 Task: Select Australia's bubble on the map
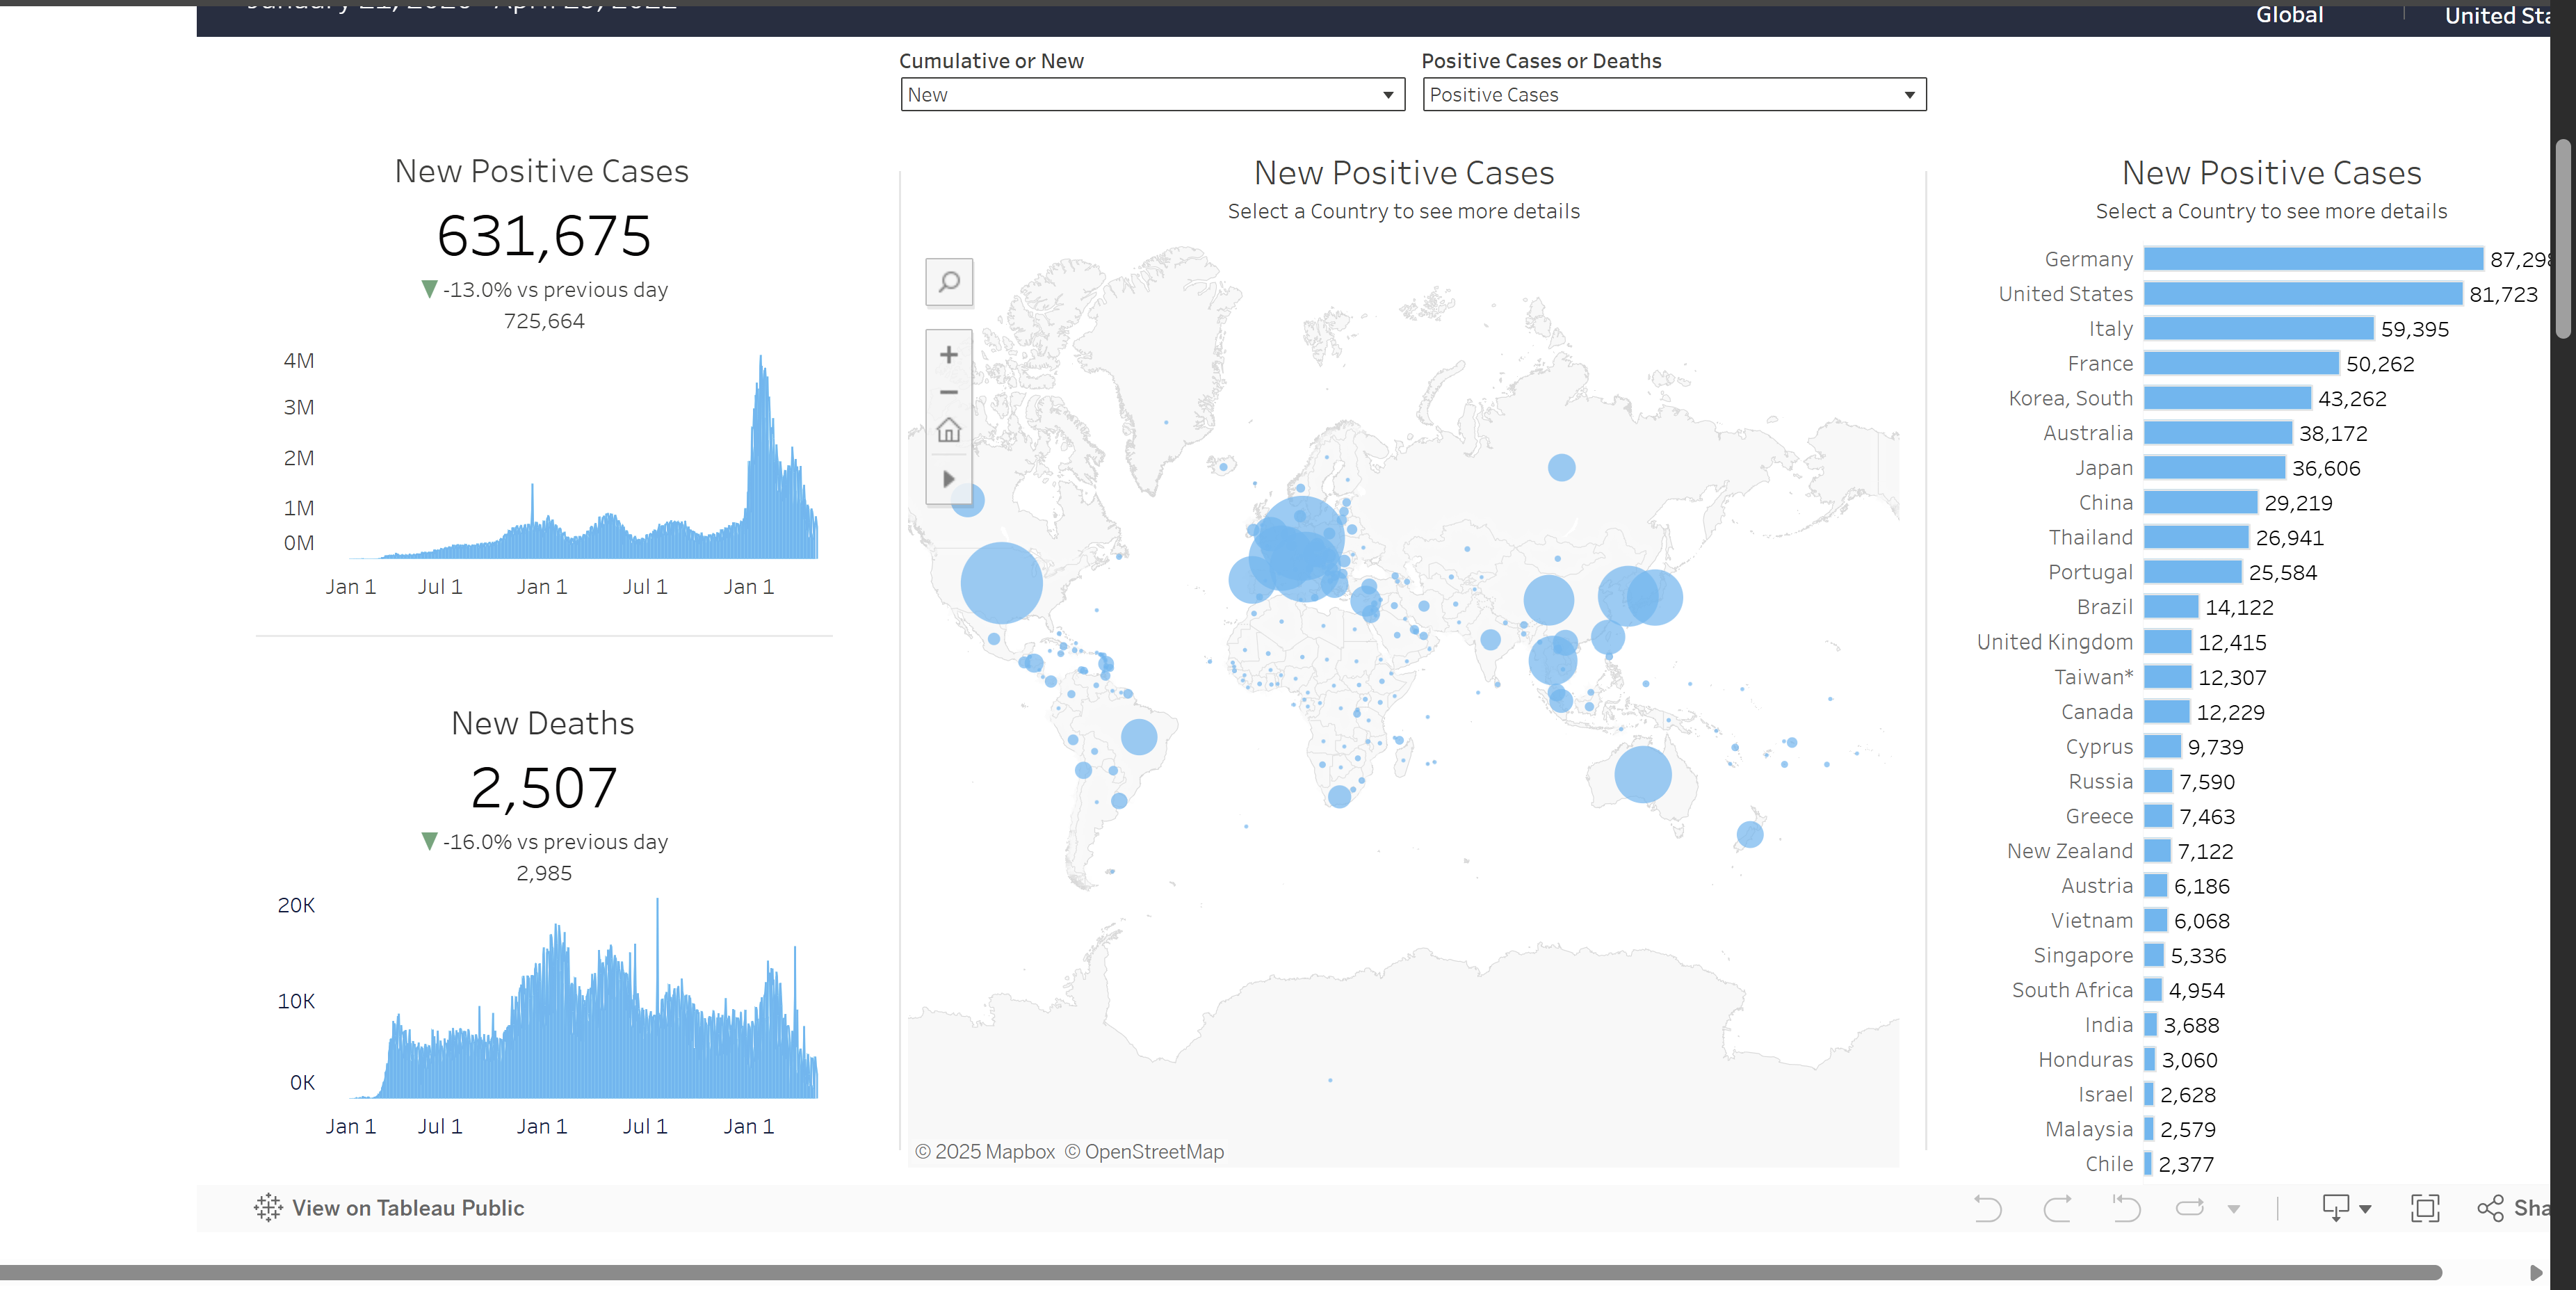coord(1642,774)
